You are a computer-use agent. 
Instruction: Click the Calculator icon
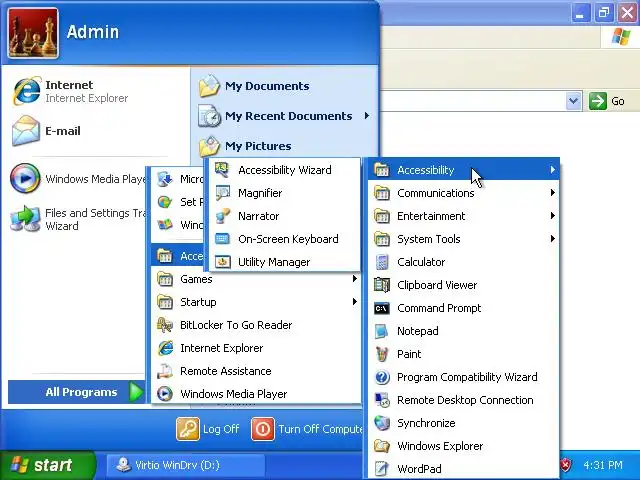click(x=382, y=262)
